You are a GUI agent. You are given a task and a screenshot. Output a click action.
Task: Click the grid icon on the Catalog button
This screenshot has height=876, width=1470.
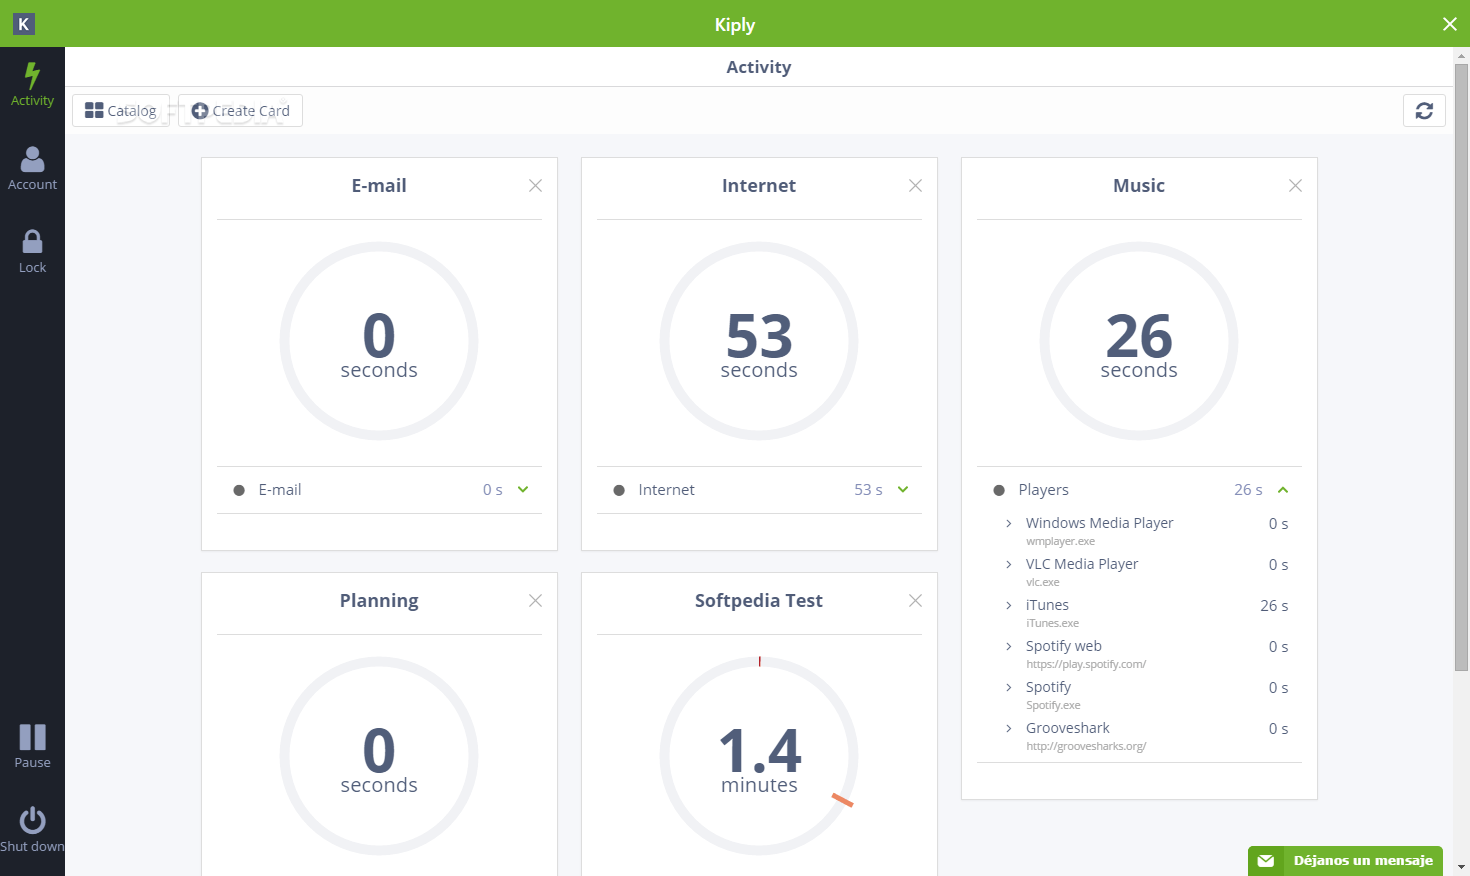pyautogui.click(x=95, y=110)
